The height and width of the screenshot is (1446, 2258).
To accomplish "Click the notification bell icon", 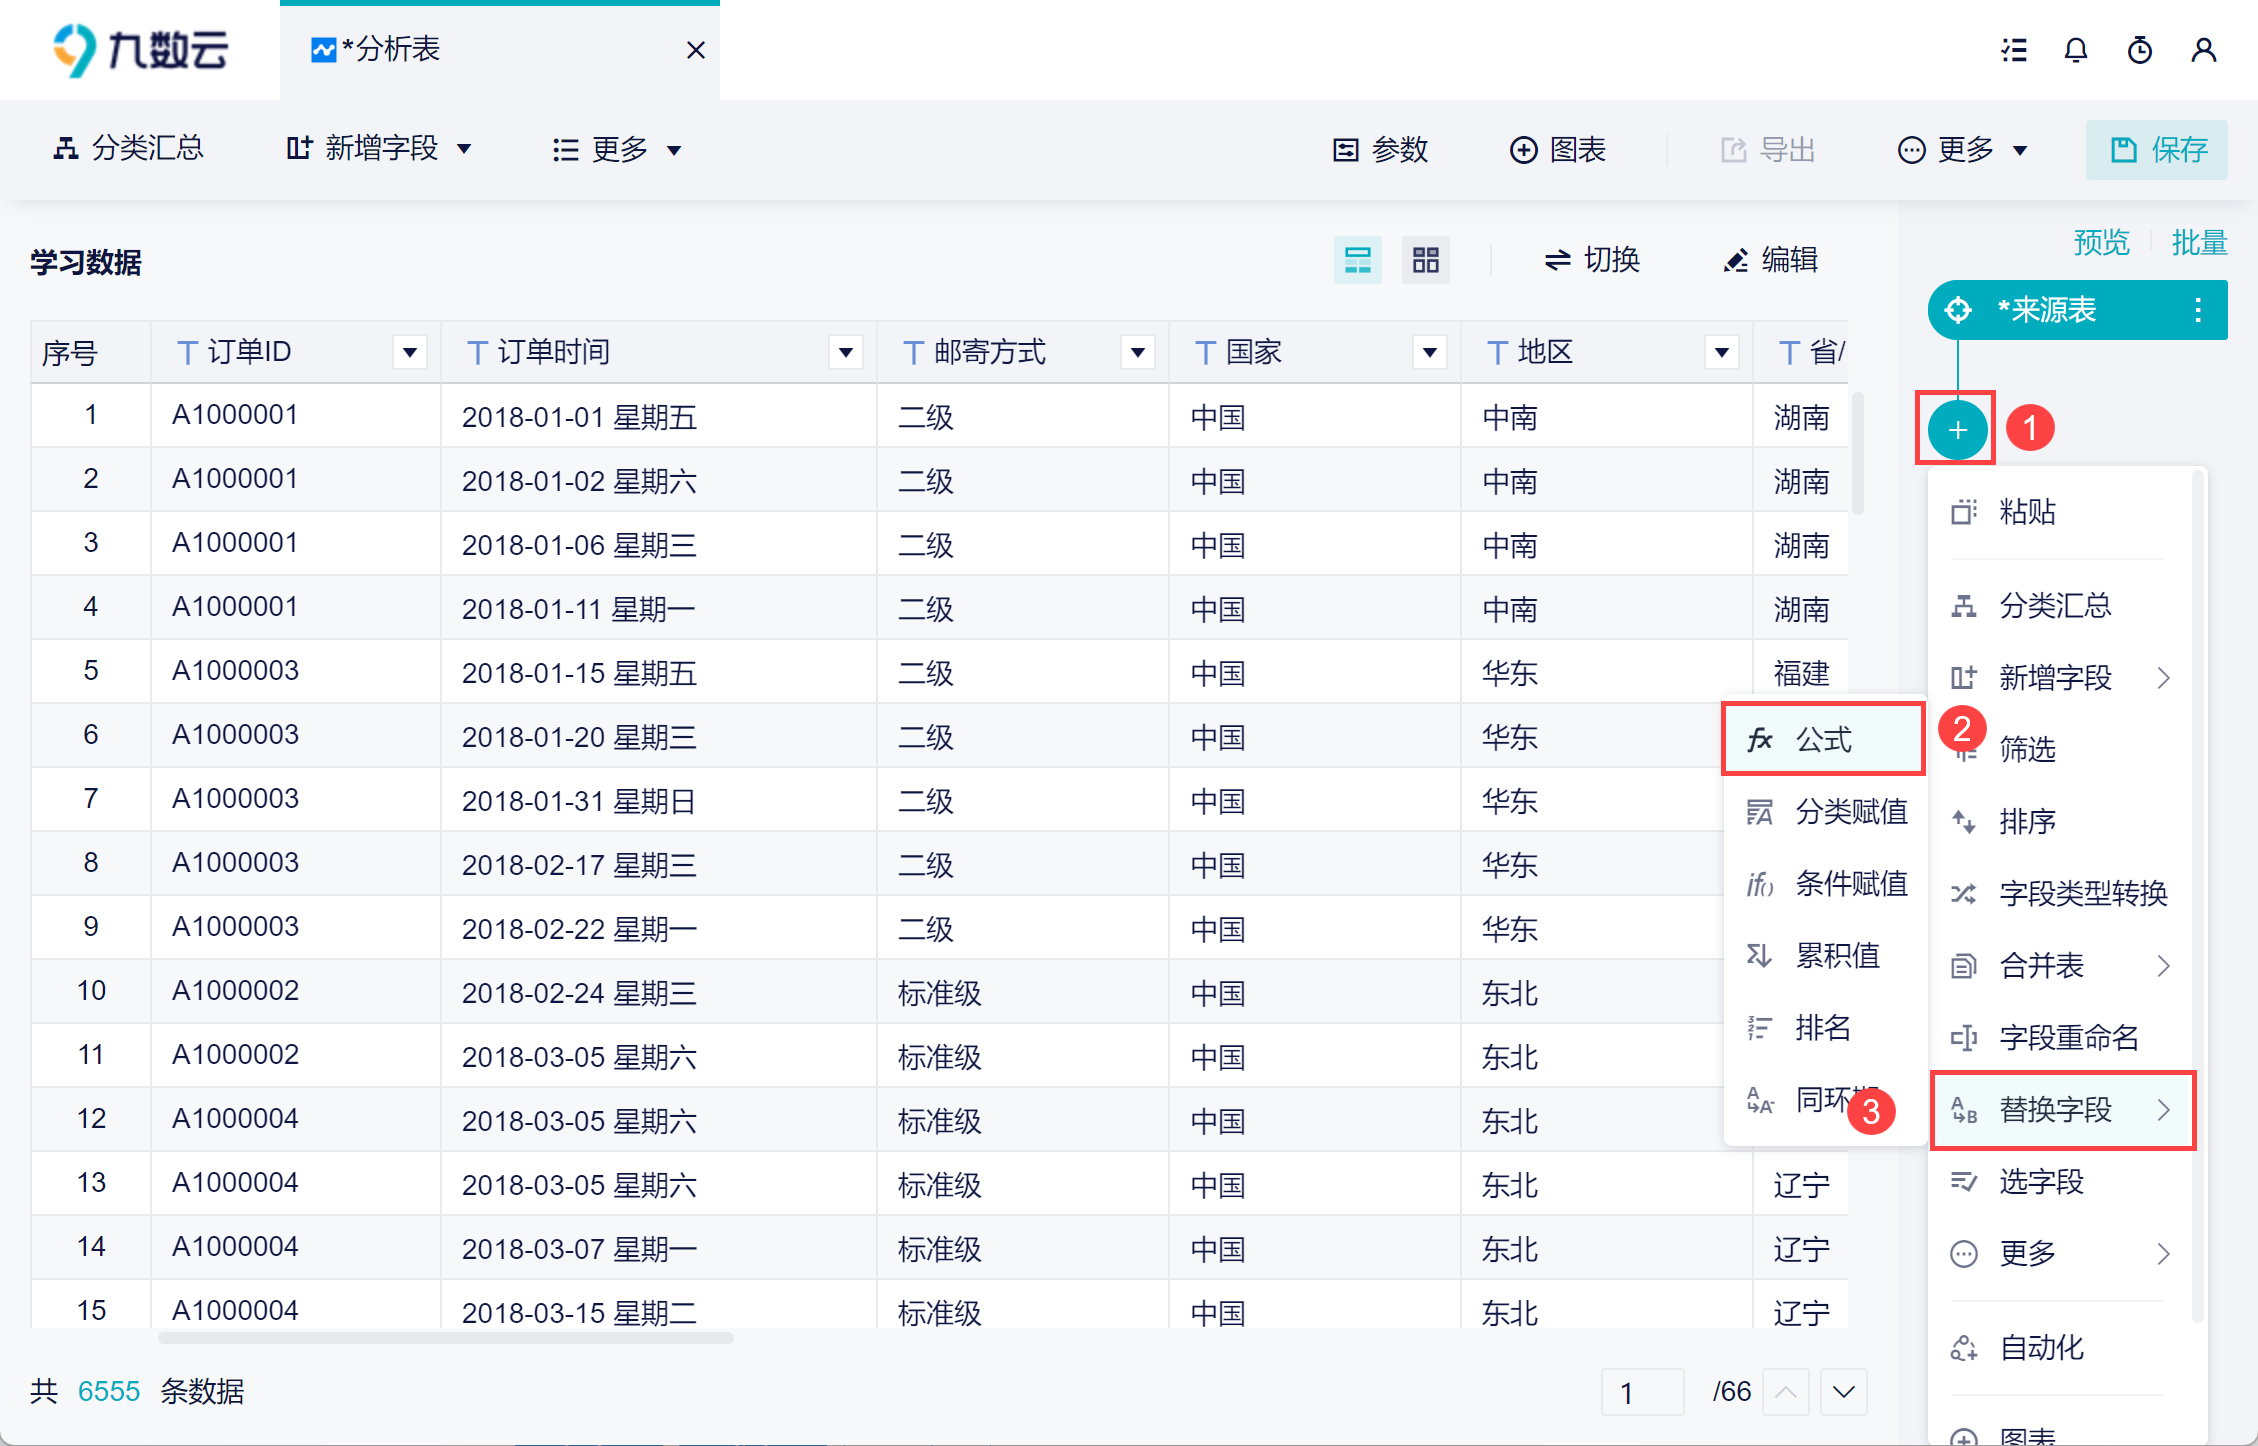I will 2075,50.
